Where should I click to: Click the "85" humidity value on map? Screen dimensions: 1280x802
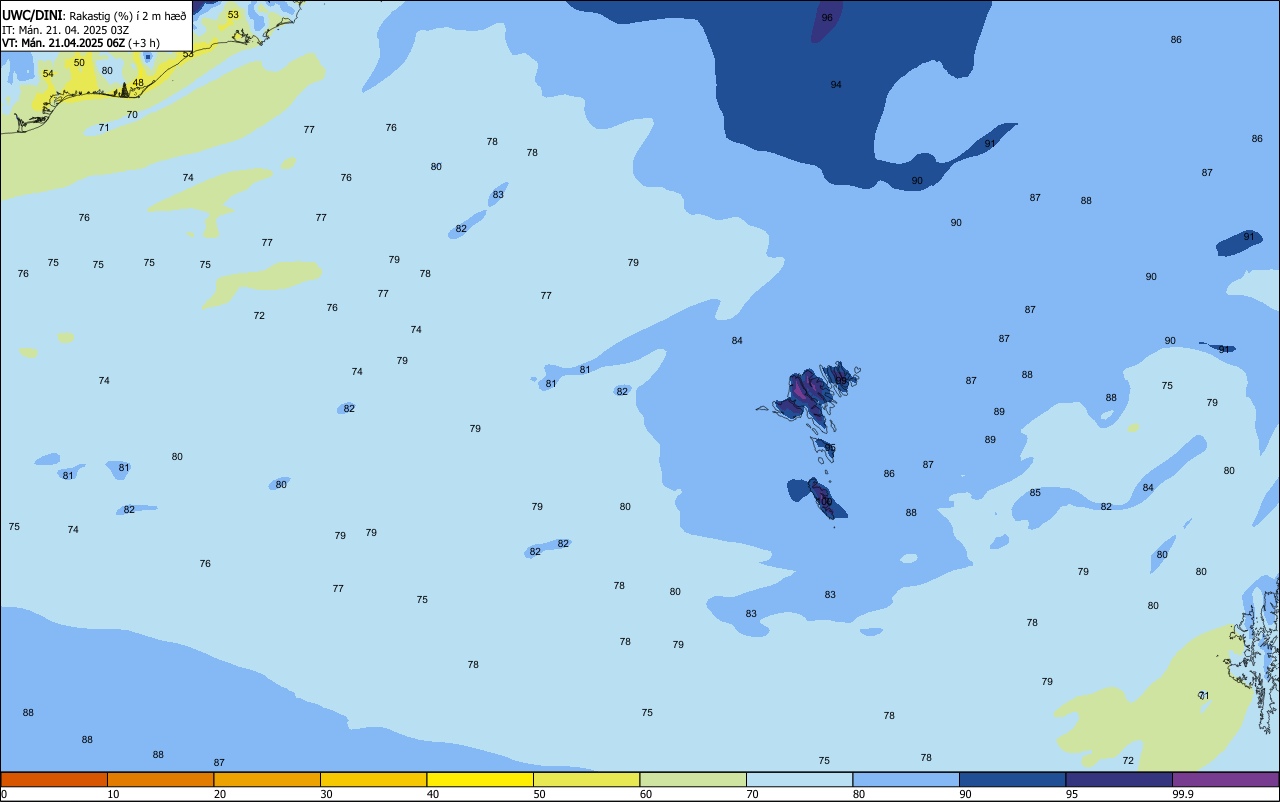[x=1035, y=493]
